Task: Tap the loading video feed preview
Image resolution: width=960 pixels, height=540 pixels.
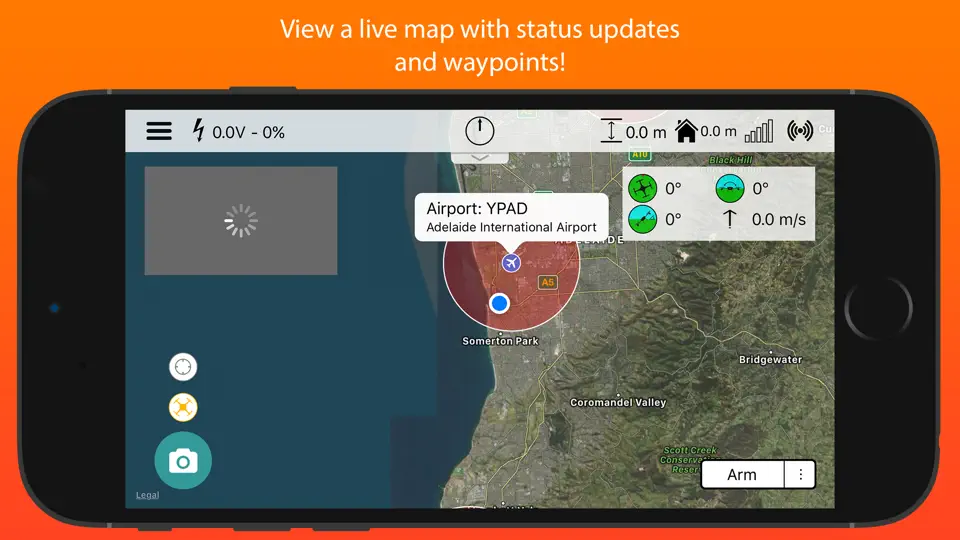Action: (x=241, y=220)
